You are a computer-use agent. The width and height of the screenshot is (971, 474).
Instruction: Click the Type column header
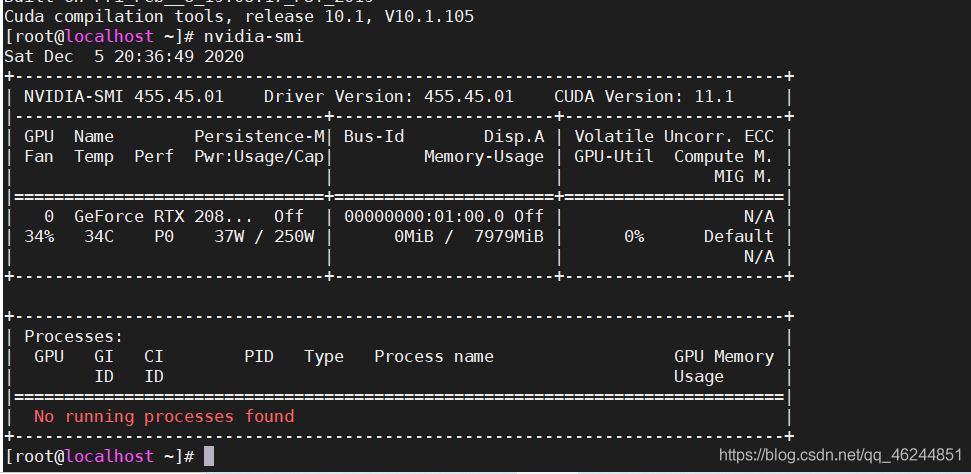[x=324, y=356]
